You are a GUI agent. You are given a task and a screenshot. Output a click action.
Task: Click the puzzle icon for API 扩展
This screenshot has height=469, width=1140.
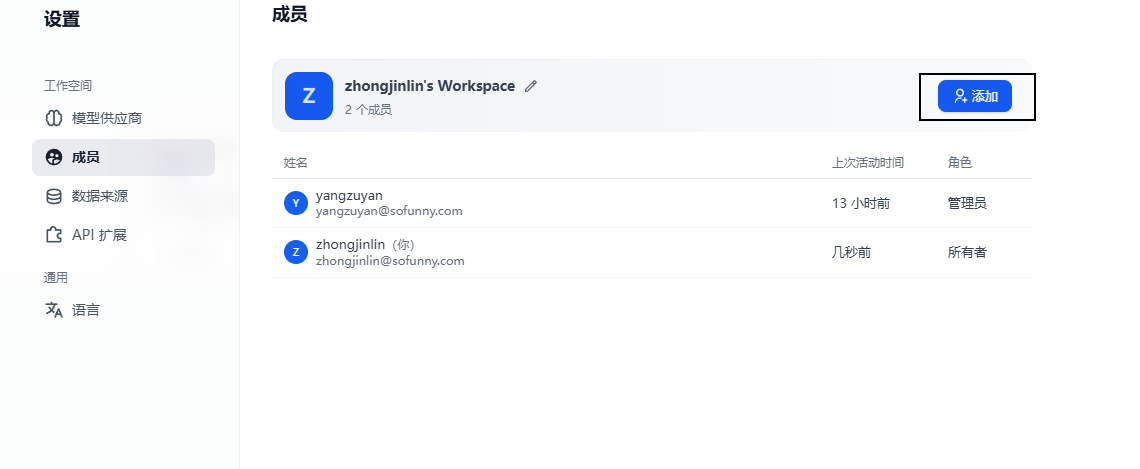(x=54, y=235)
